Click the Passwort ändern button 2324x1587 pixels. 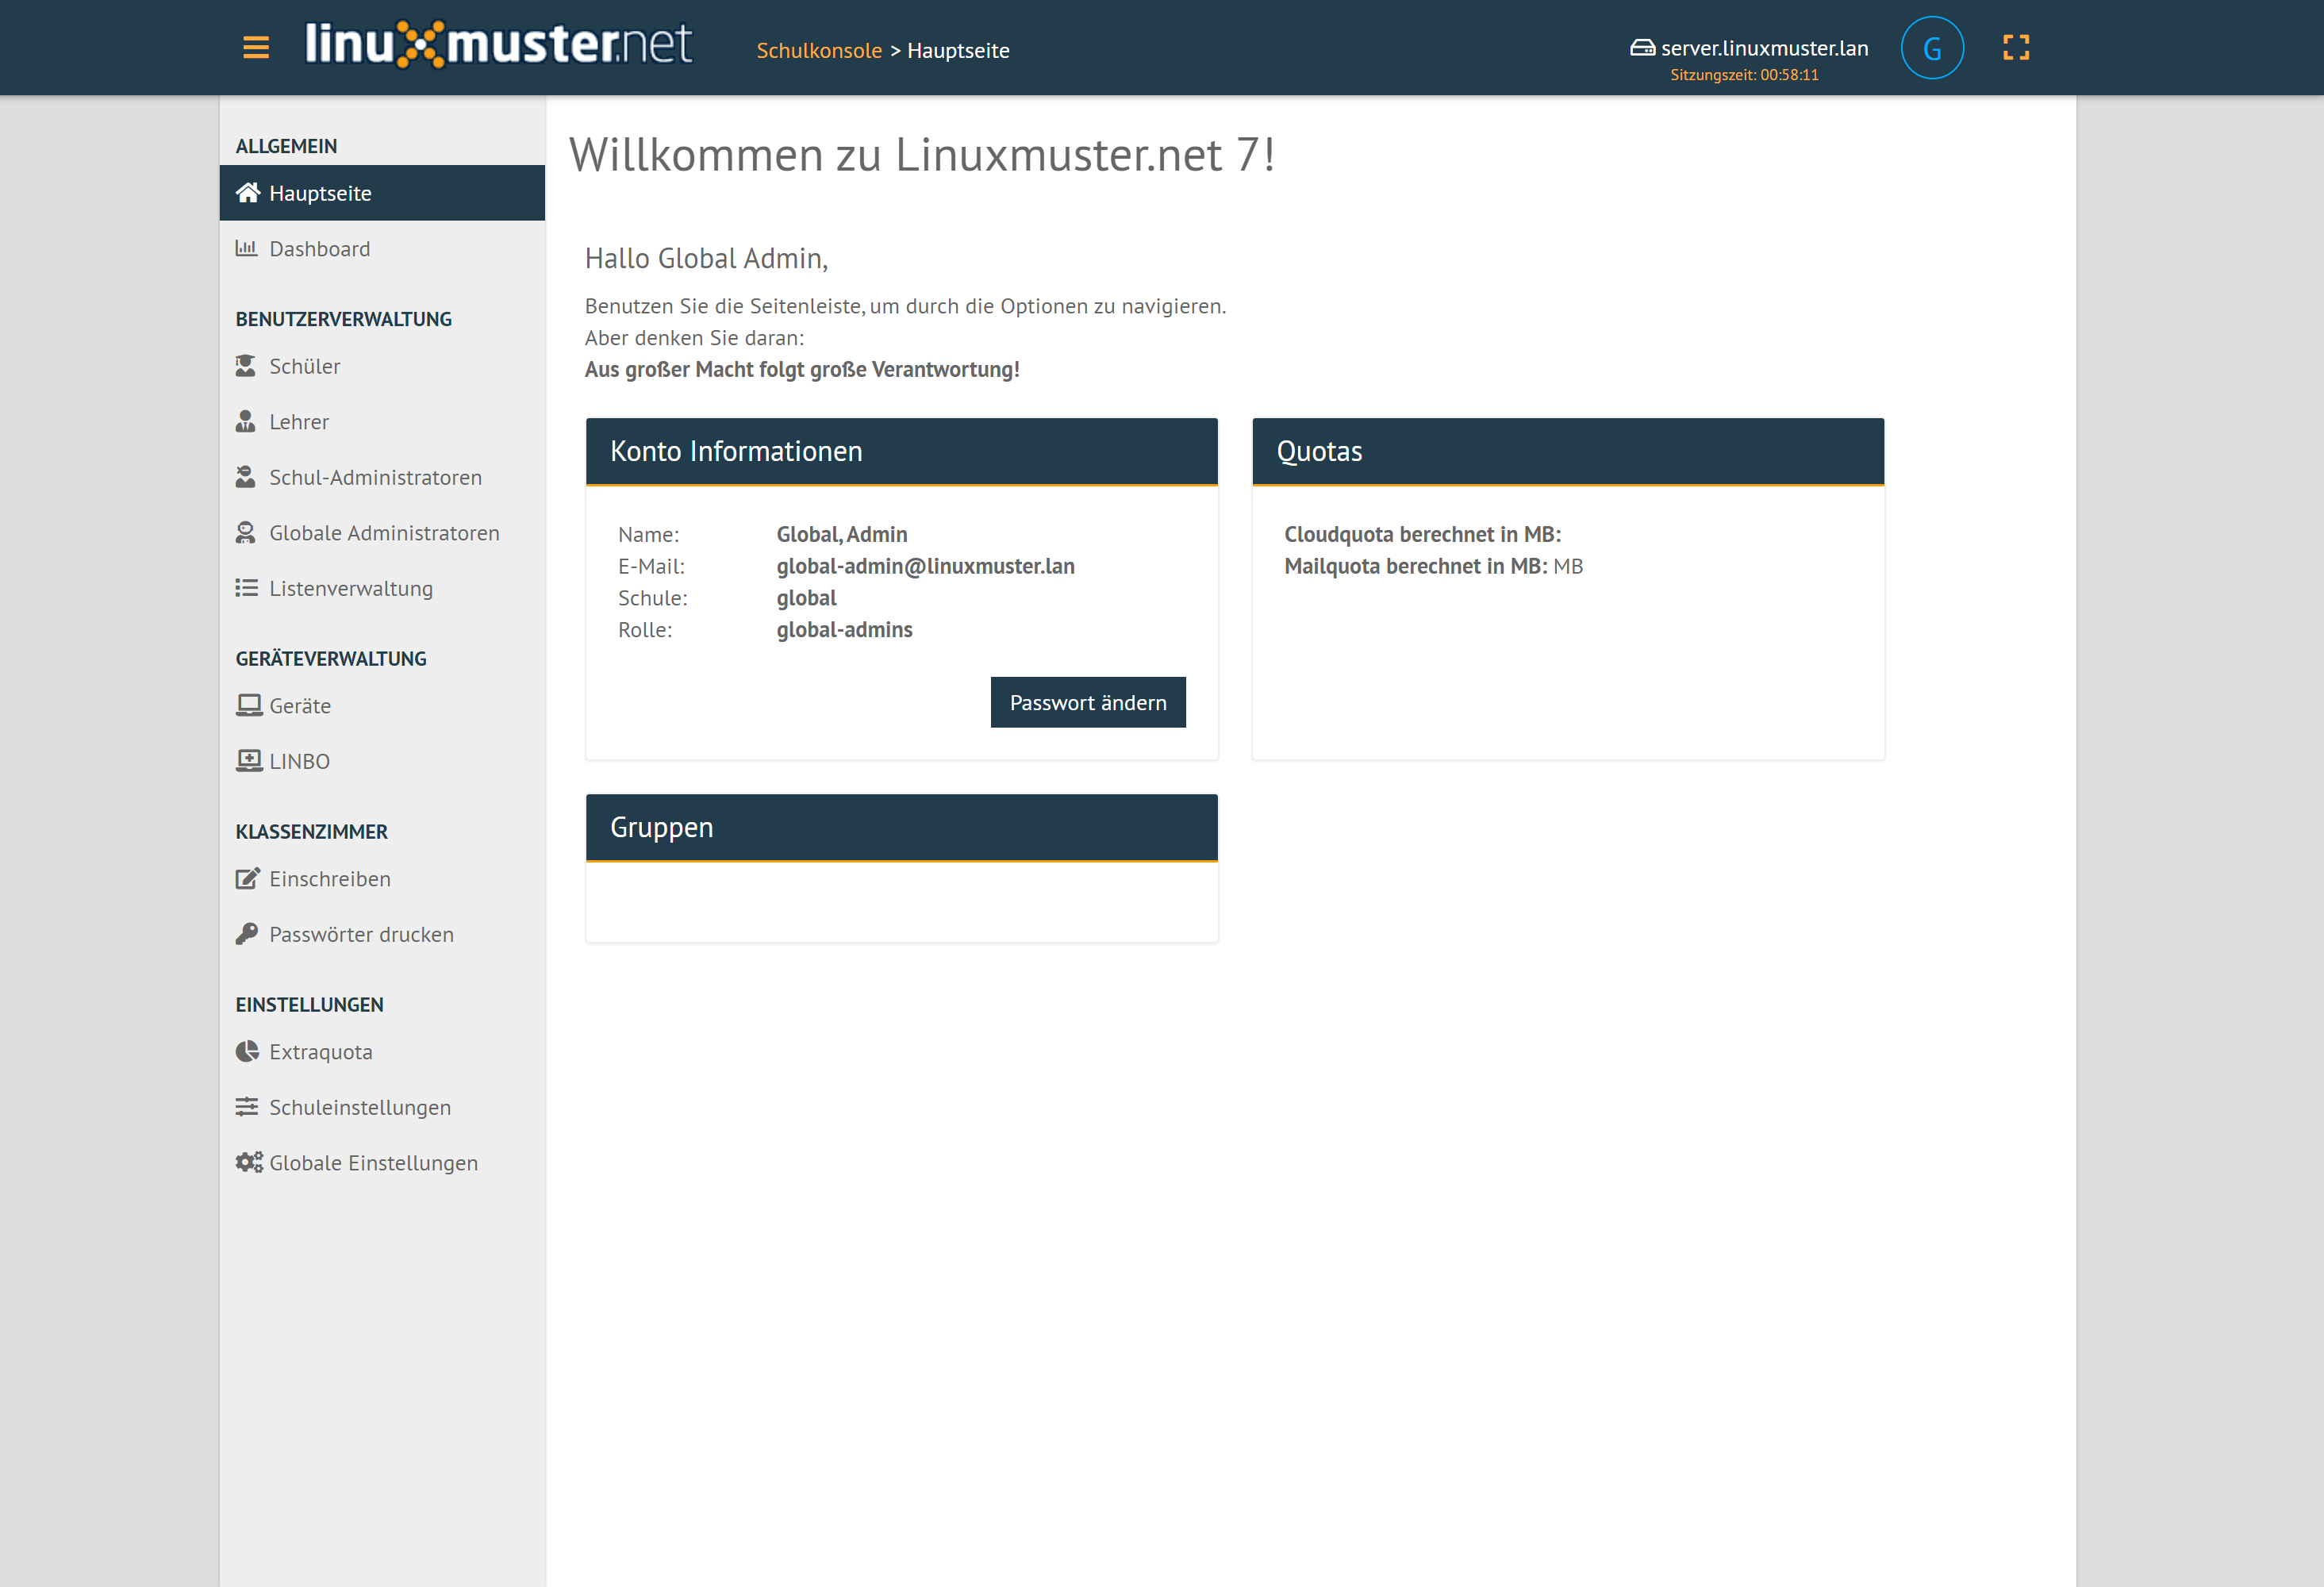click(1087, 702)
